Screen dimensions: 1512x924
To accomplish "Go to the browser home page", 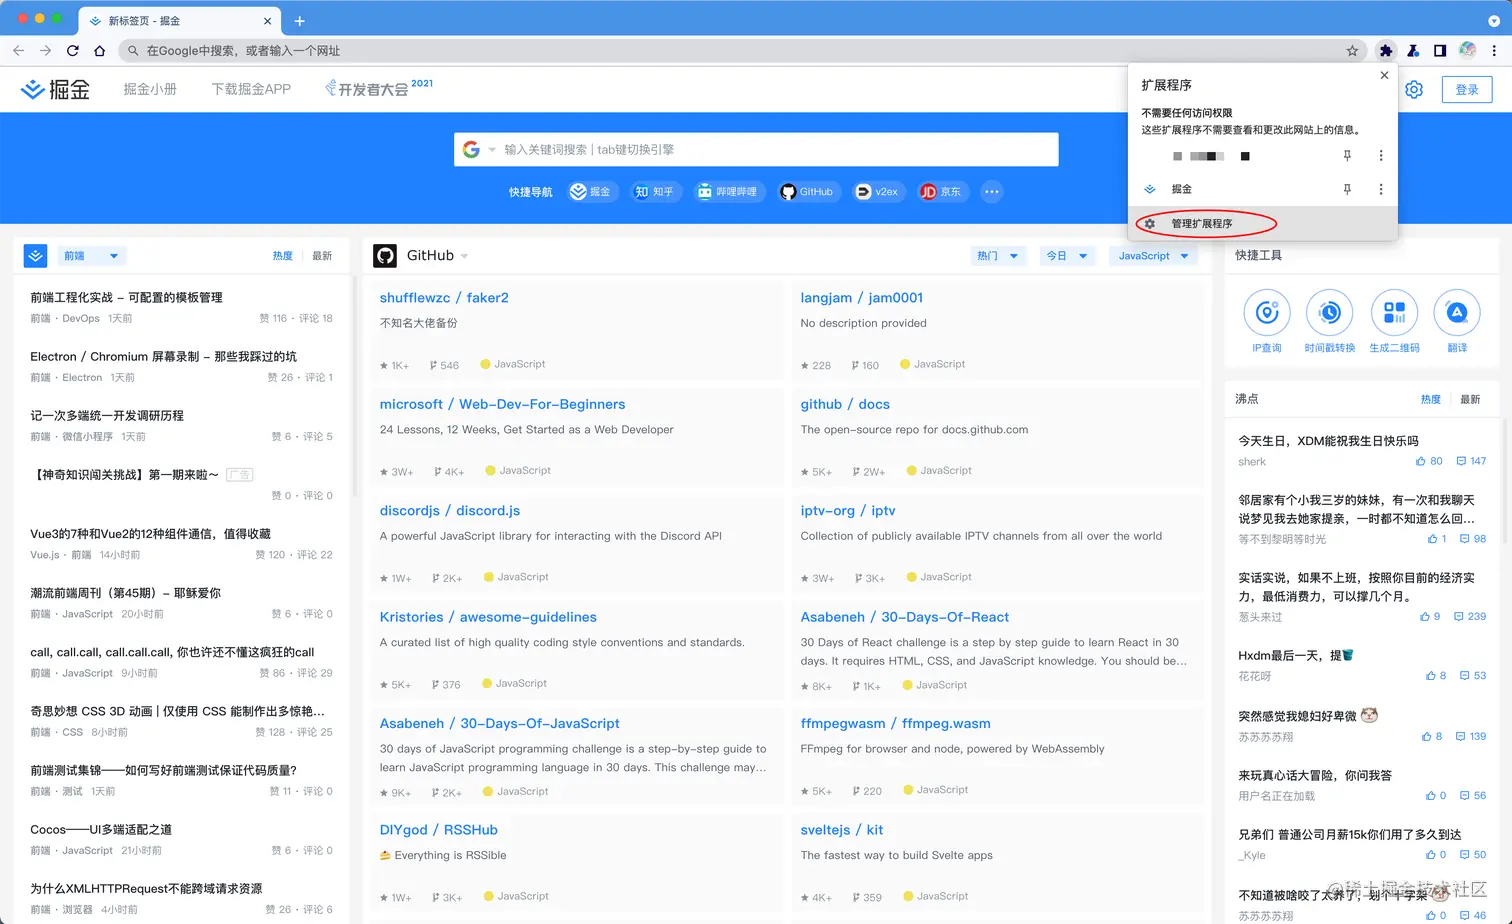I will coord(99,50).
